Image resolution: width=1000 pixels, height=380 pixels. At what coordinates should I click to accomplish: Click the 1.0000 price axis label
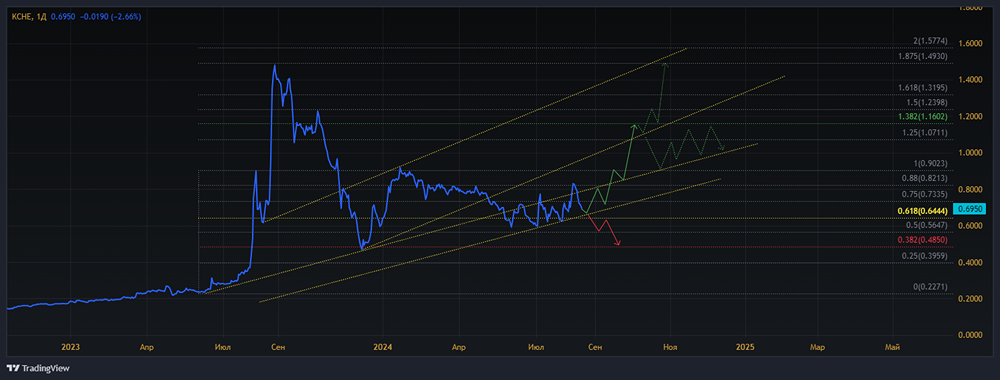point(970,153)
